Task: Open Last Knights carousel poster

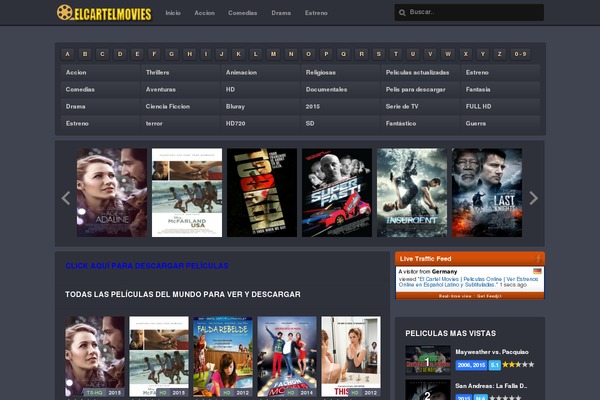Action: (x=487, y=193)
